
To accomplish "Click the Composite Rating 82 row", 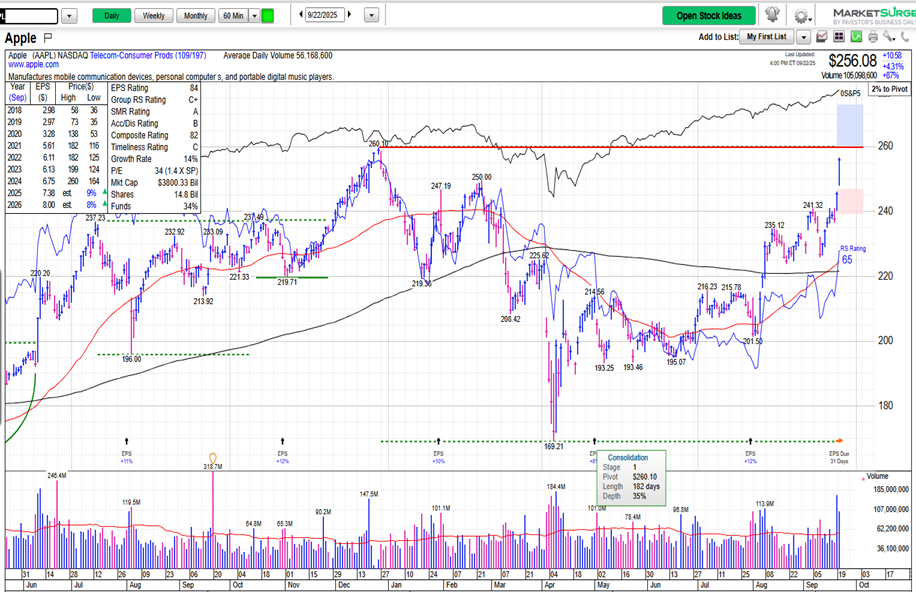I will point(154,135).
